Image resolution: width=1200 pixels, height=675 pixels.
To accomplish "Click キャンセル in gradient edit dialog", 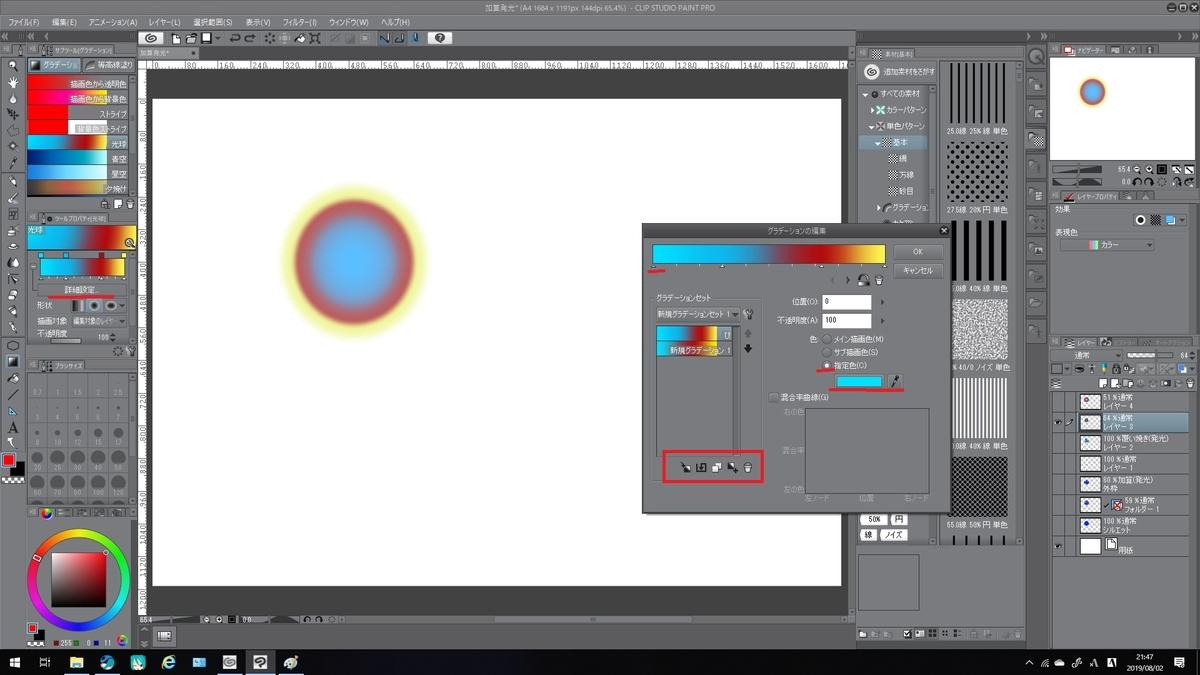I will 917,271.
